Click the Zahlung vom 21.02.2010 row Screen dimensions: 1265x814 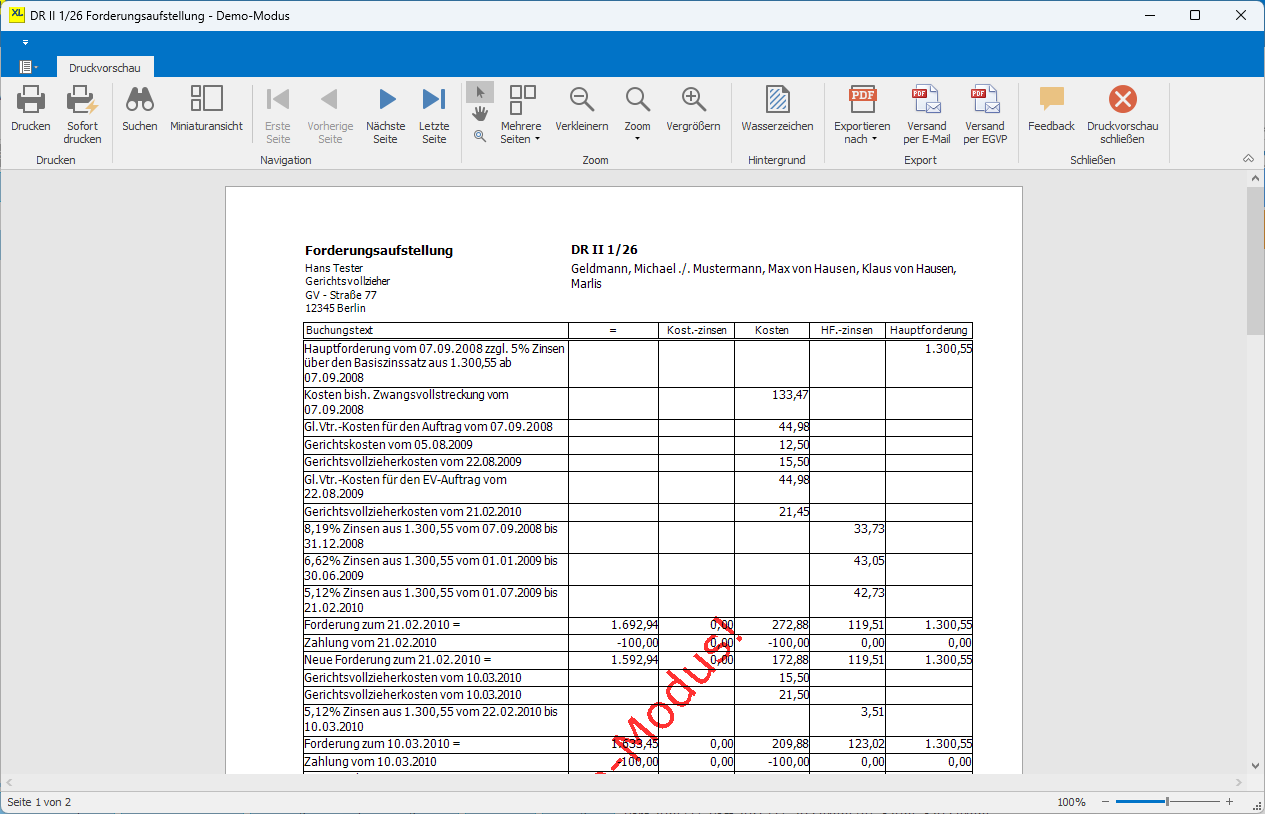638,643
